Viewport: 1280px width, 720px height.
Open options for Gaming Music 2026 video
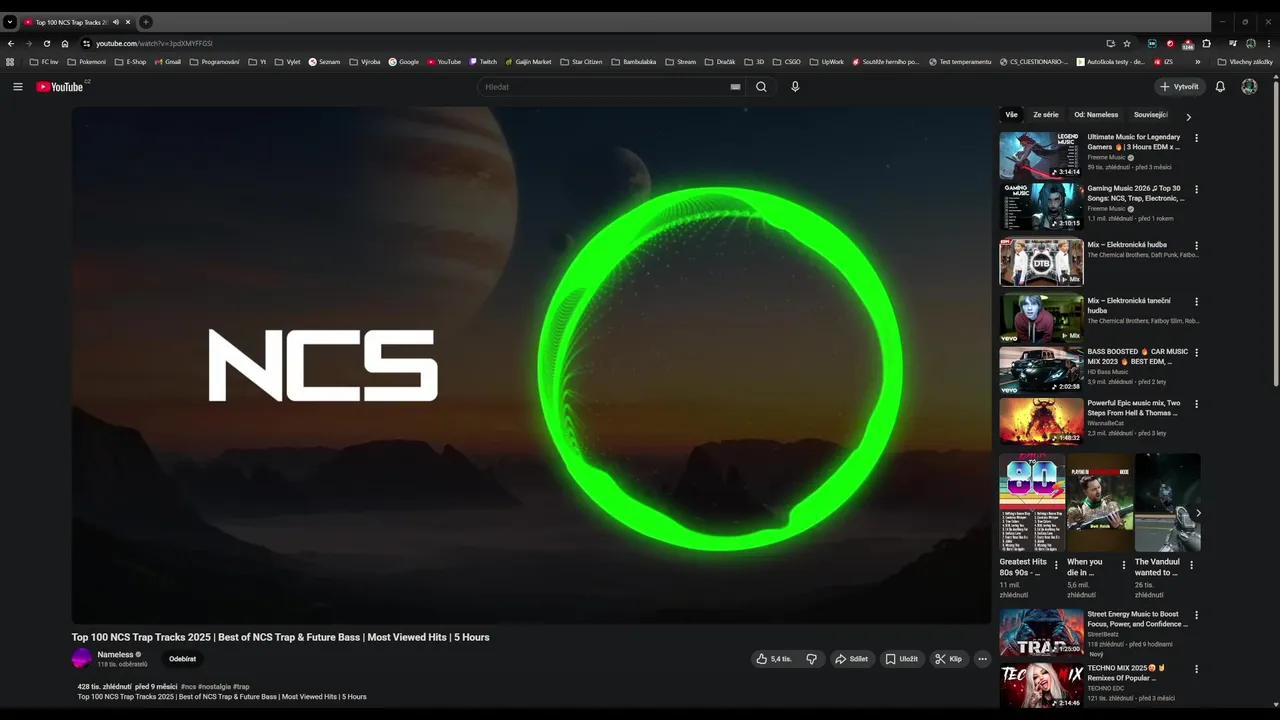point(1196,189)
